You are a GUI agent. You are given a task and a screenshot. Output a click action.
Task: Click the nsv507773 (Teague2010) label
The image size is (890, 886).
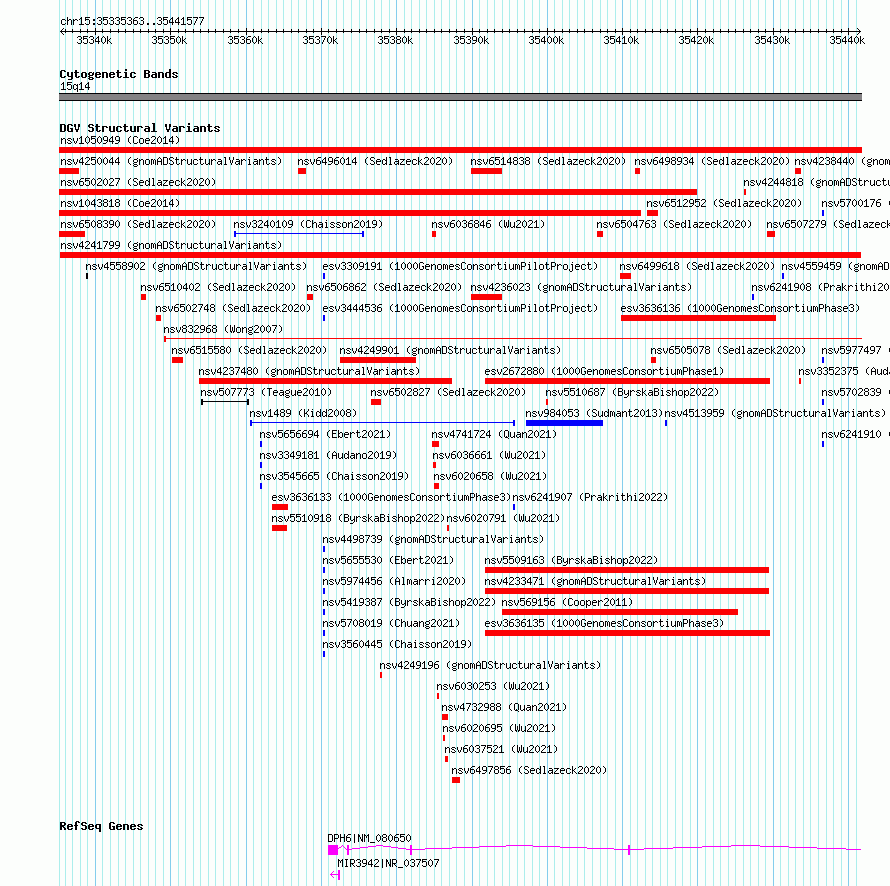click(266, 392)
